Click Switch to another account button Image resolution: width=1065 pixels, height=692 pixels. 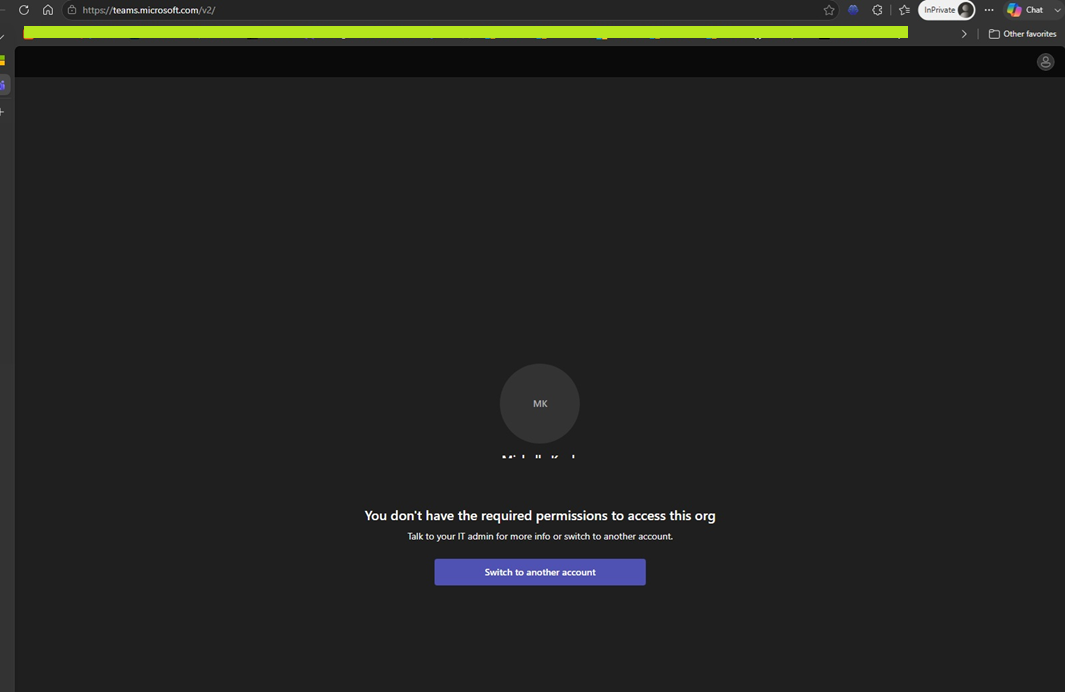540,572
